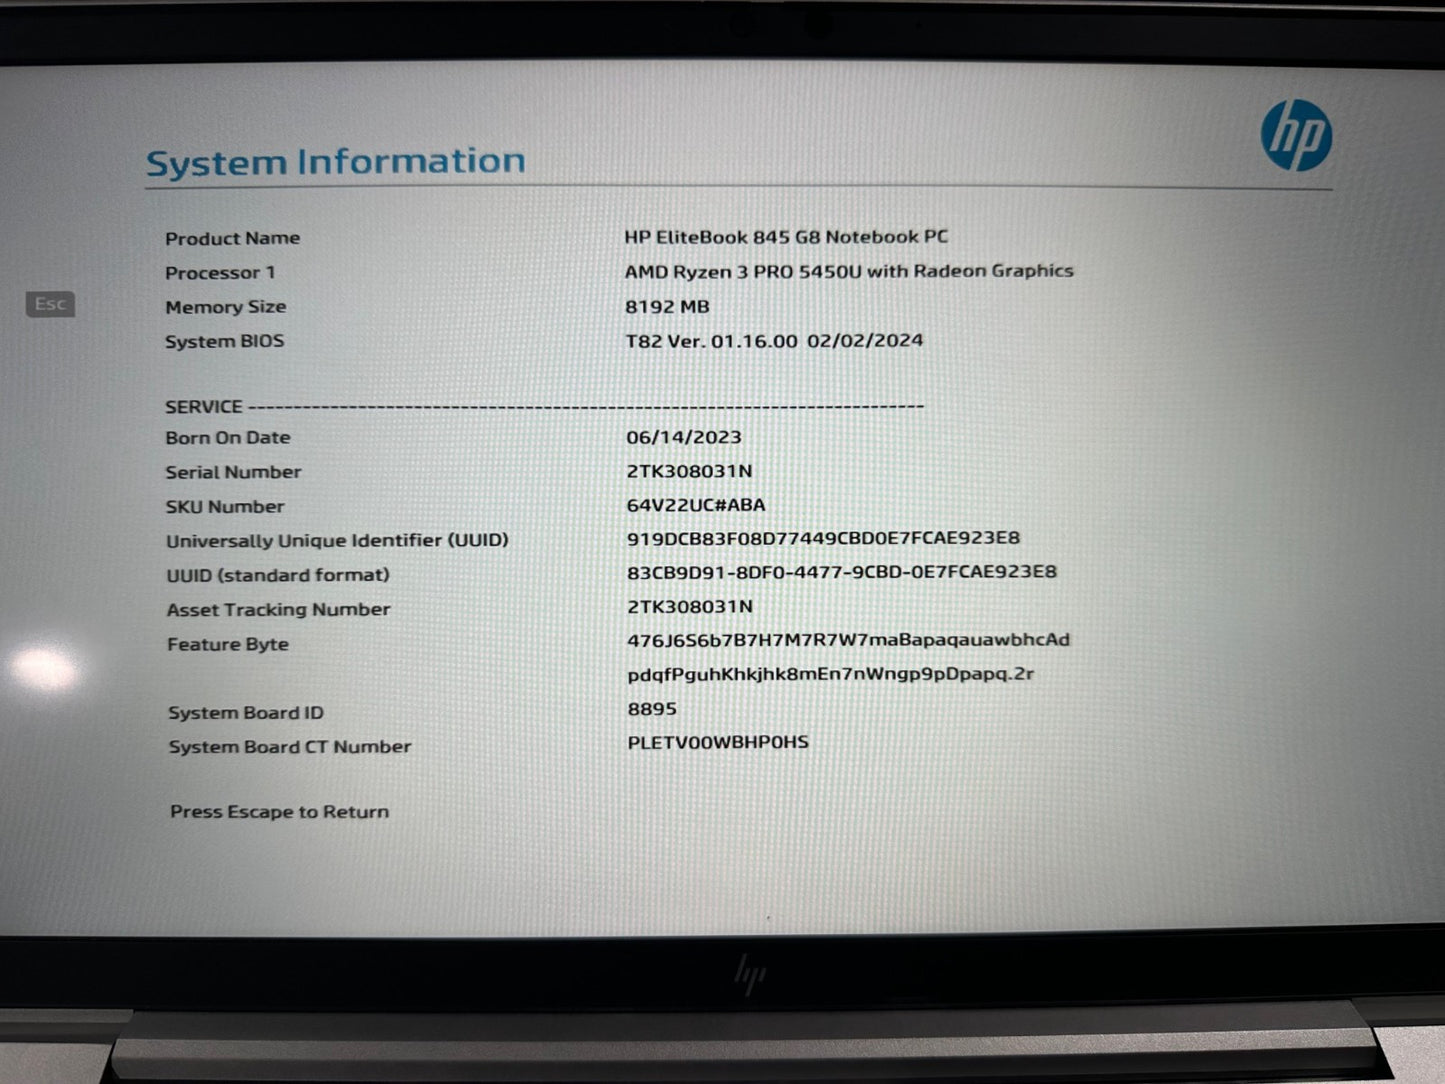The height and width of the screenshot is (1084, 1445).
Task: Click the SKU Number label
Action: tap(225, 507)
